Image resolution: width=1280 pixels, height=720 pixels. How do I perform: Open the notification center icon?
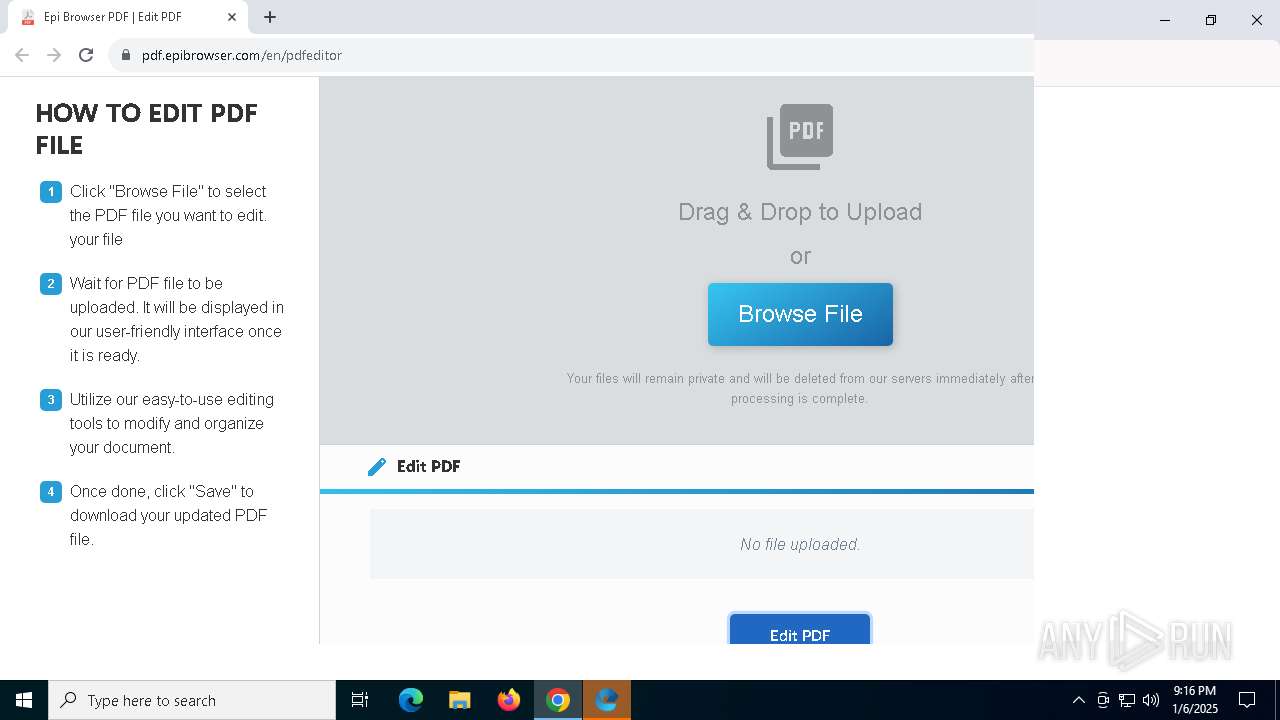tap(1247, 700)
